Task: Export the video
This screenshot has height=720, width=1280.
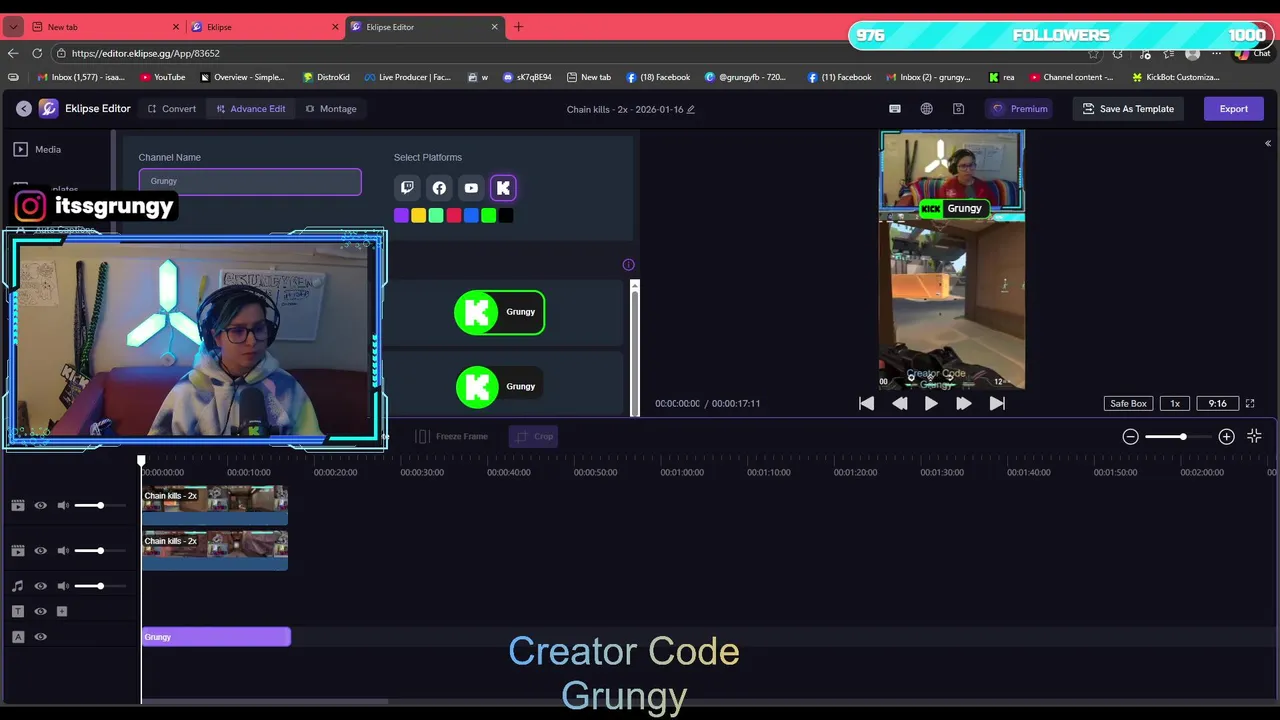Action: [1233, 108]
